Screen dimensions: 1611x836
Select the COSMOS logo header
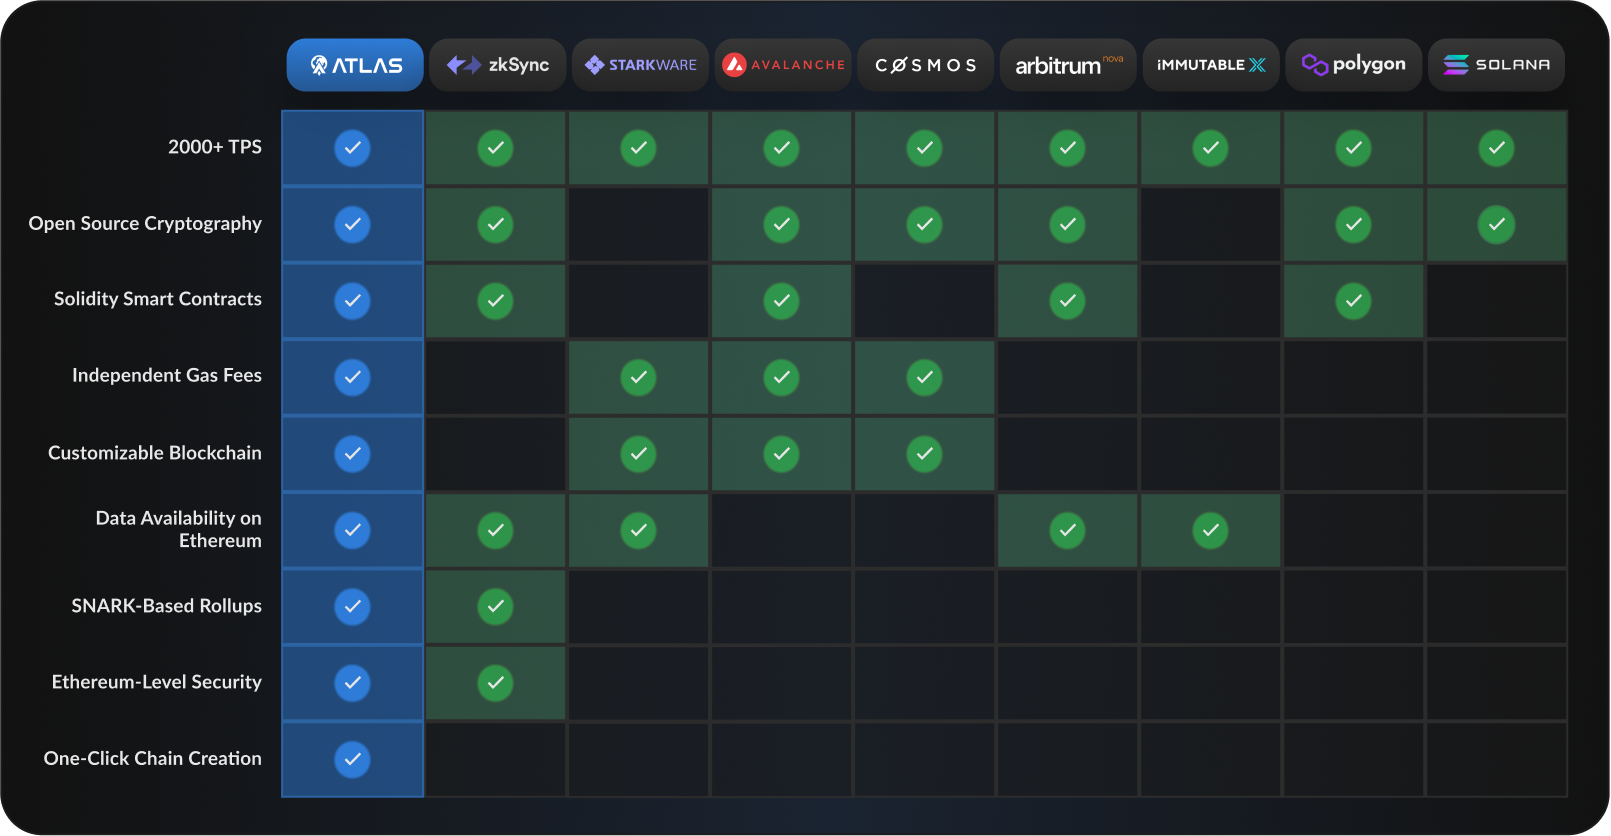pos(926,65)
